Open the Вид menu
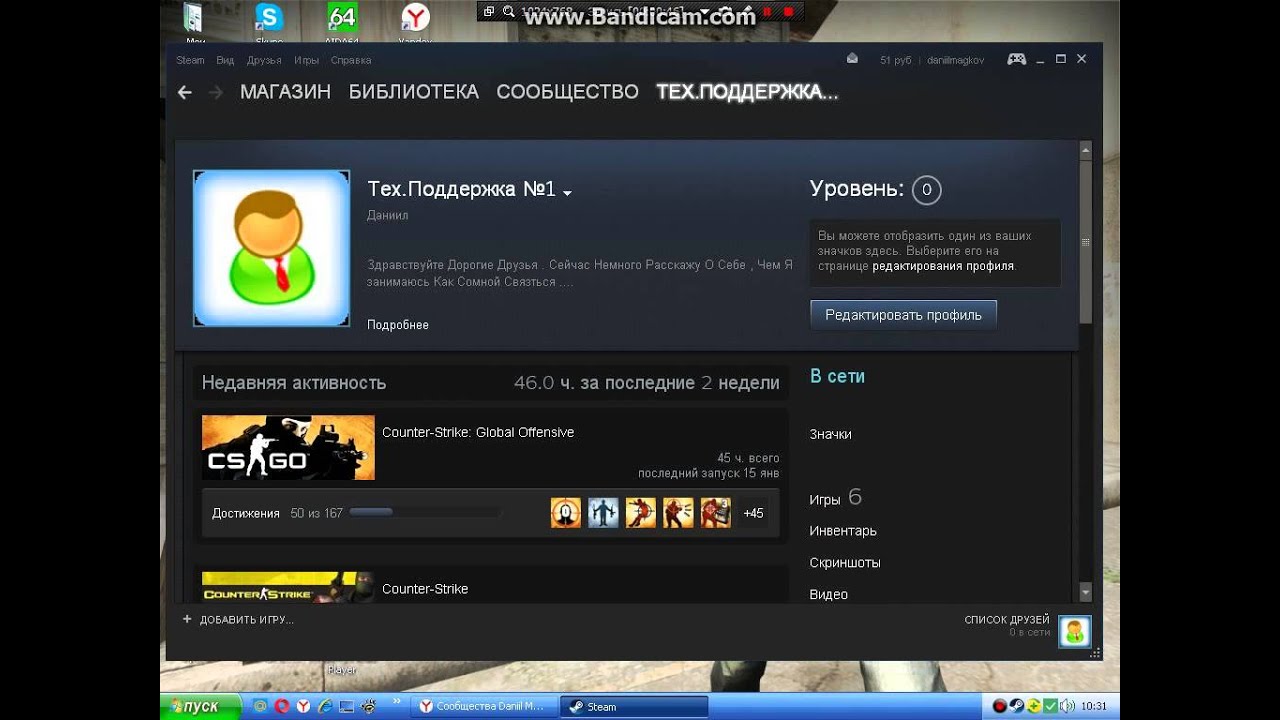The height and width of the screenshot is (720, 1280). coord(225,60)
